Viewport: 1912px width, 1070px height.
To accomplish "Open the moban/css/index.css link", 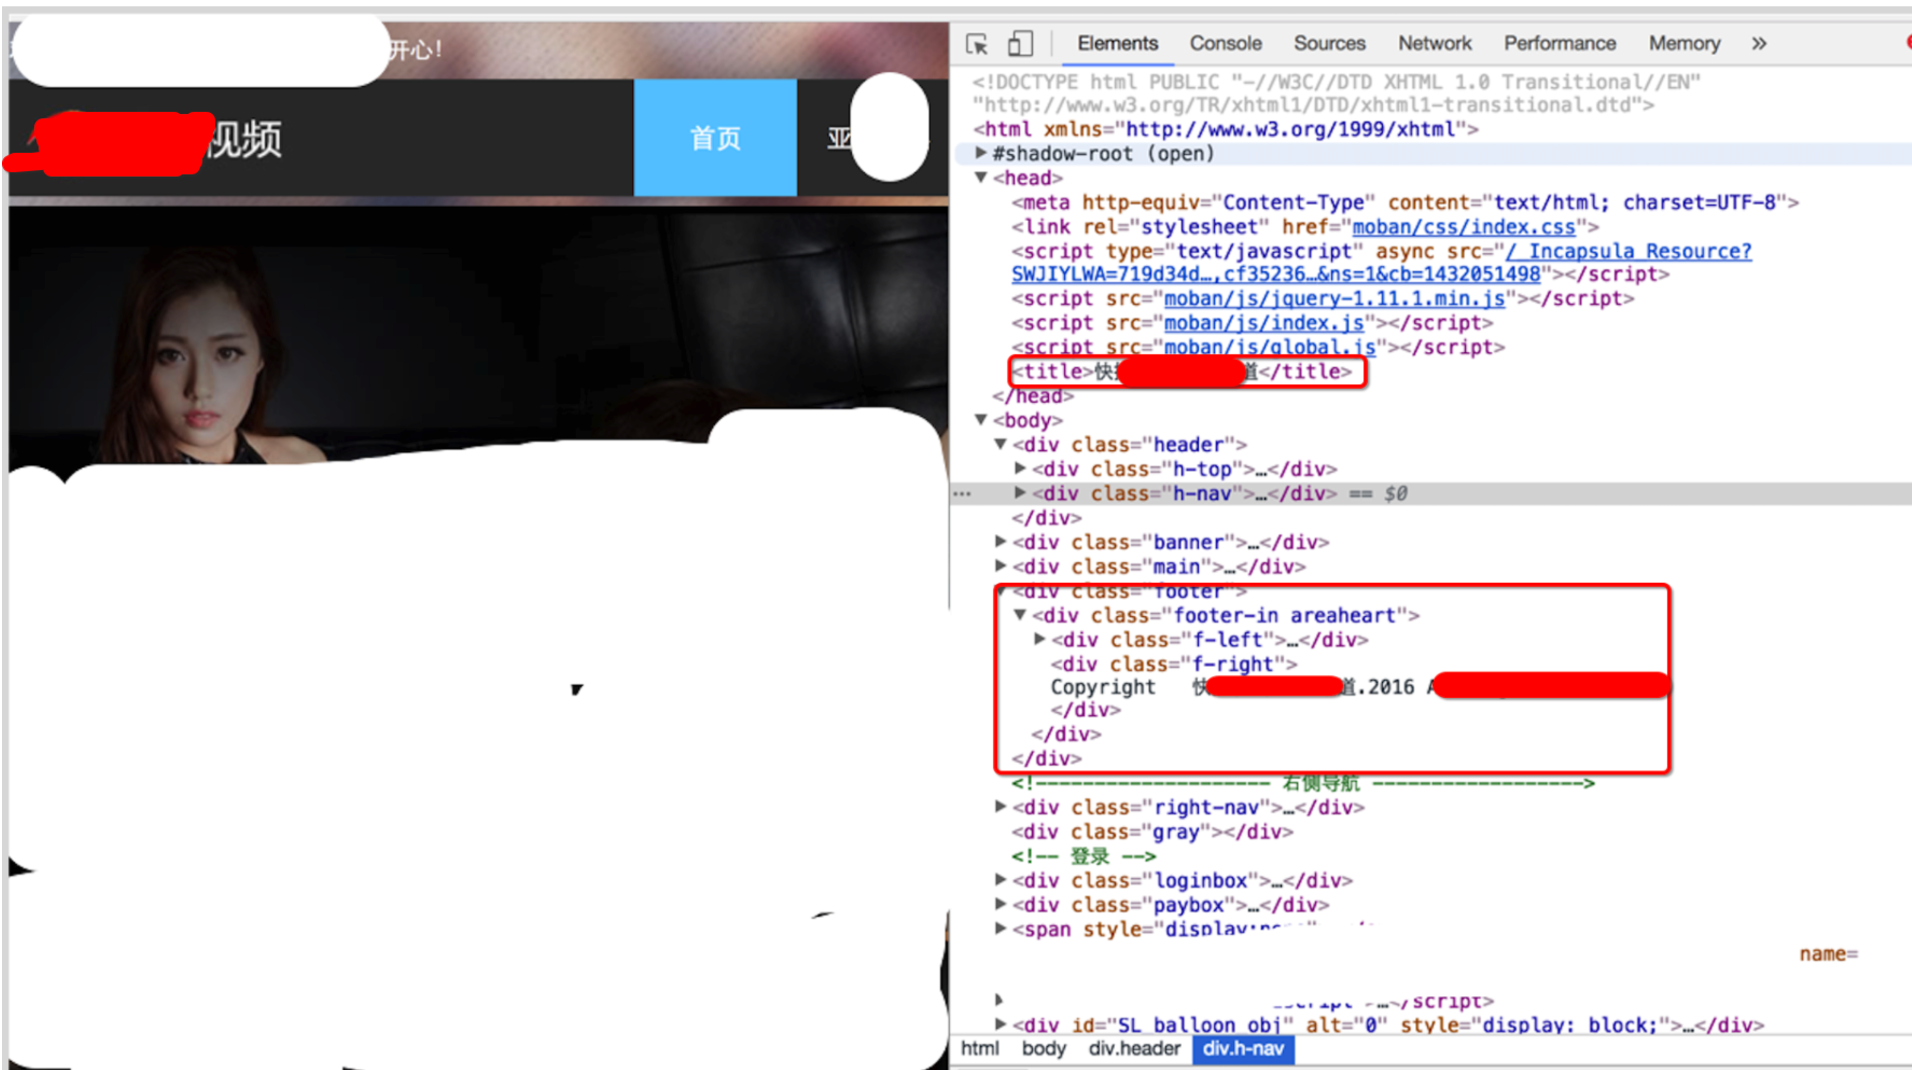I will [1463, 228].
